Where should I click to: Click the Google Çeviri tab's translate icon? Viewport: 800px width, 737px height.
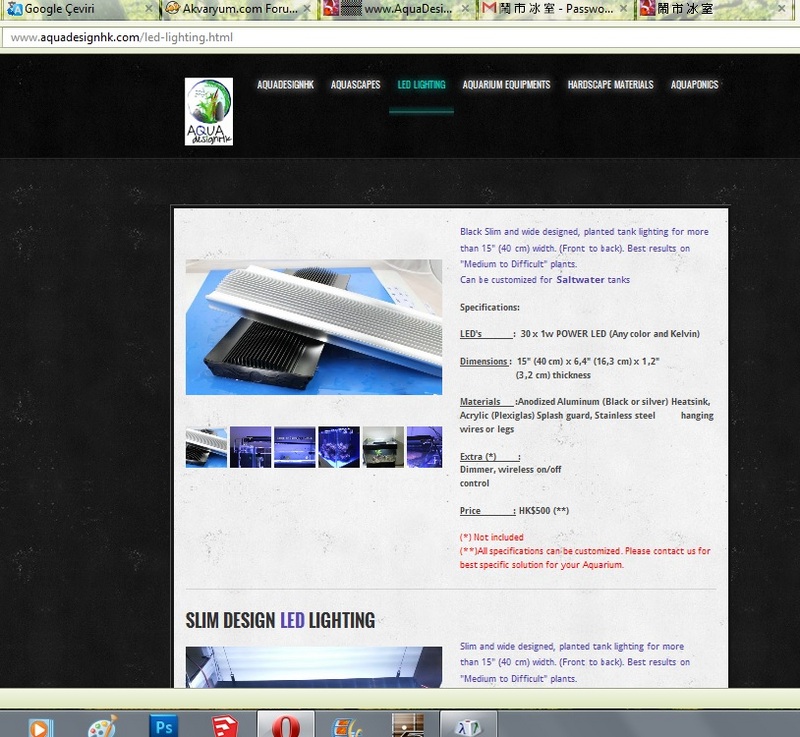[15, 9]
